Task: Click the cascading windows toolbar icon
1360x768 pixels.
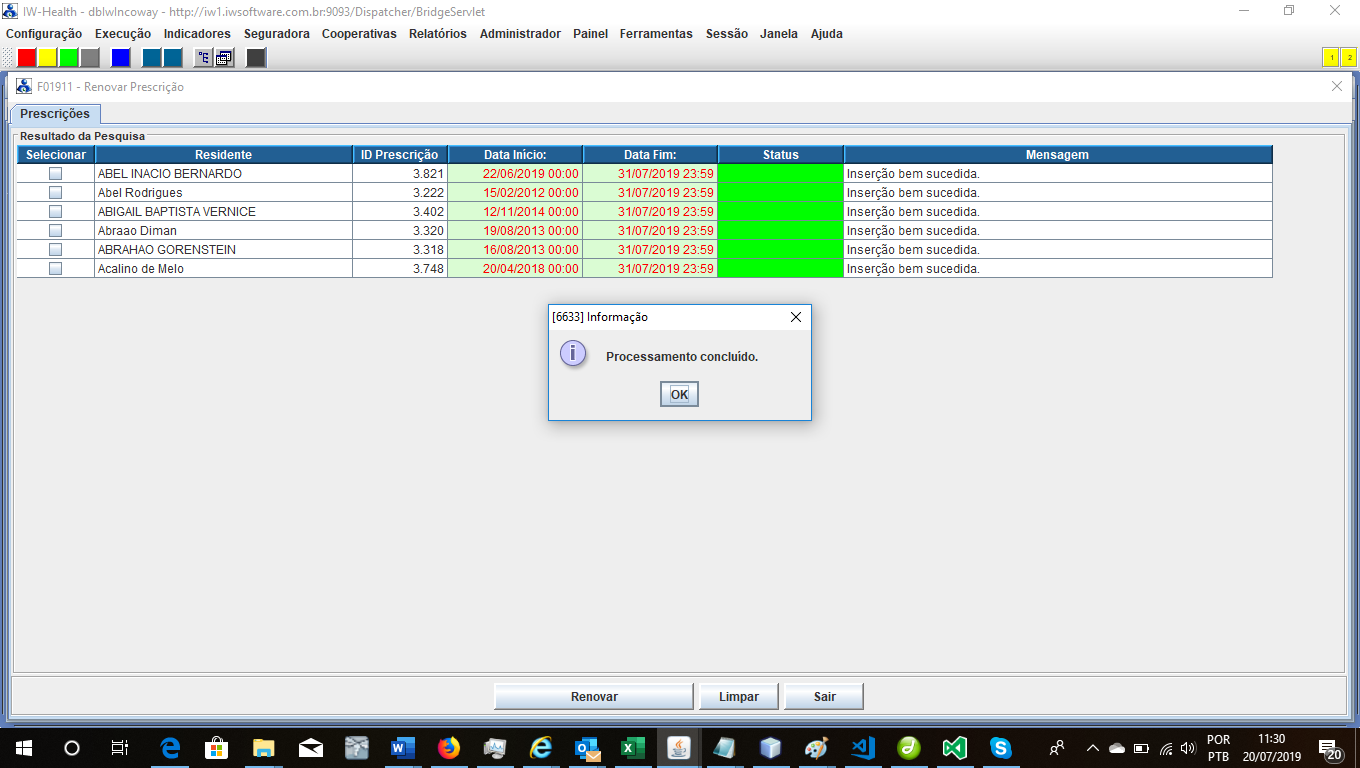Action: (224, 57)
